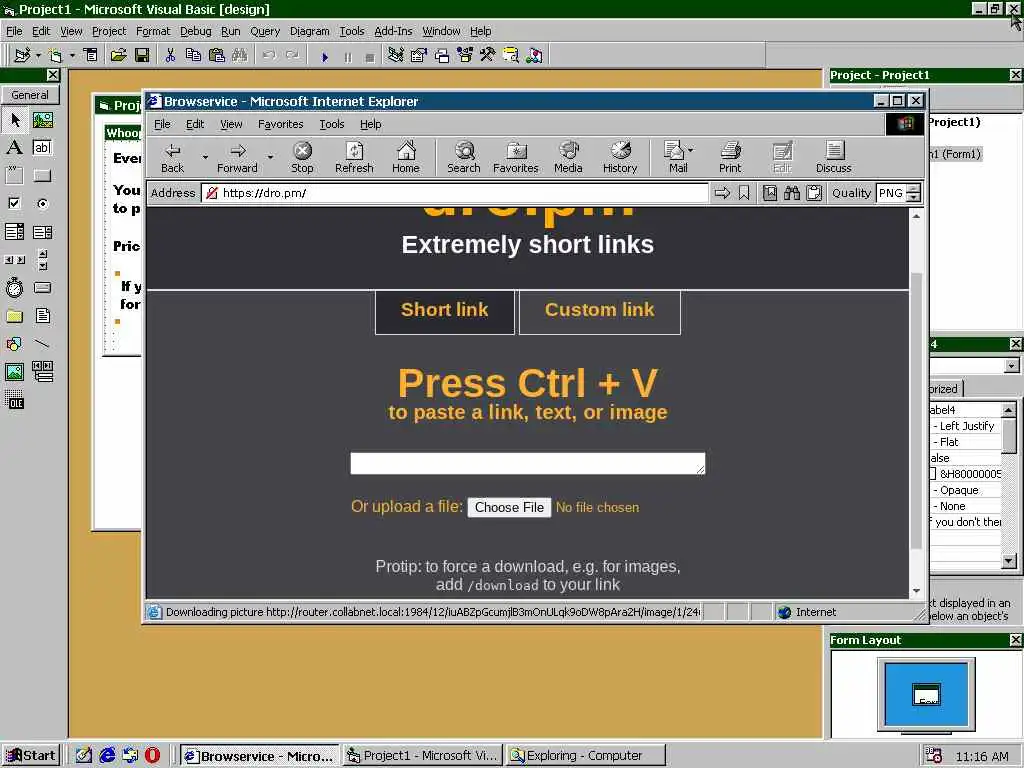Select the CommandButton control tool
This screenshot has height=768, width=1024.
click(x=42, y=176)
